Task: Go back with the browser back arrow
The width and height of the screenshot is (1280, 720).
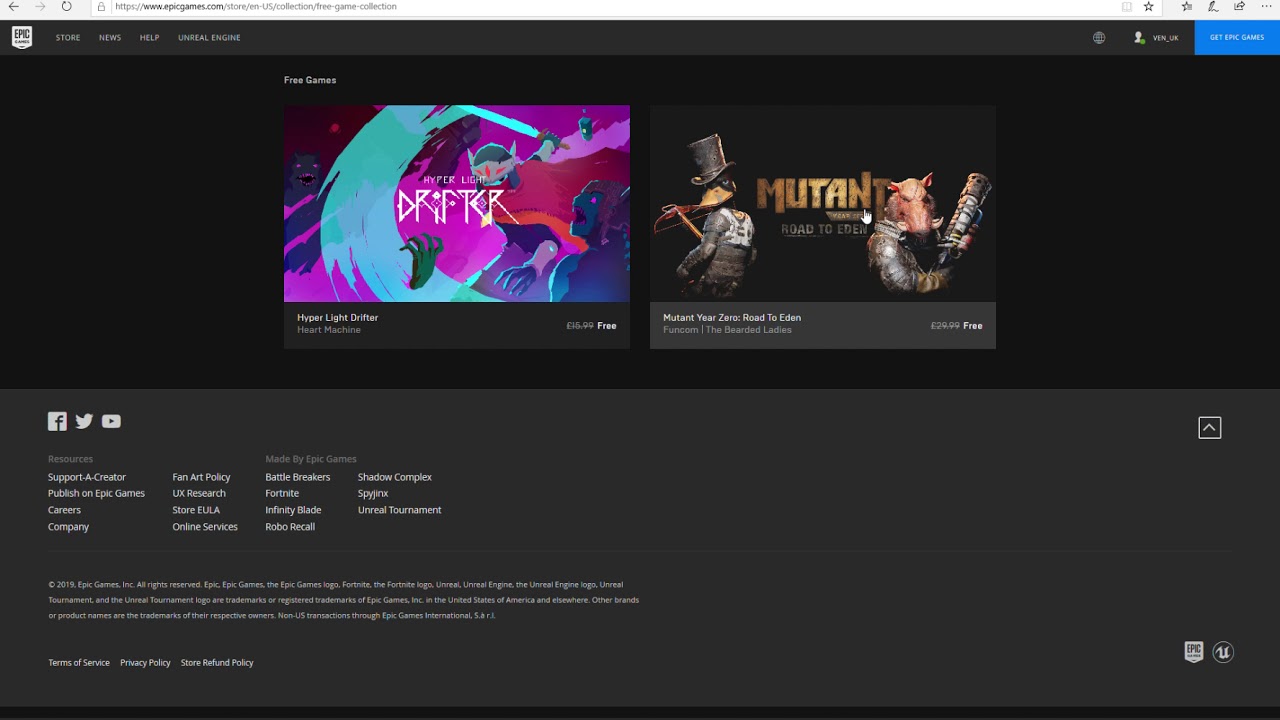Action: [x=14, y=6]
